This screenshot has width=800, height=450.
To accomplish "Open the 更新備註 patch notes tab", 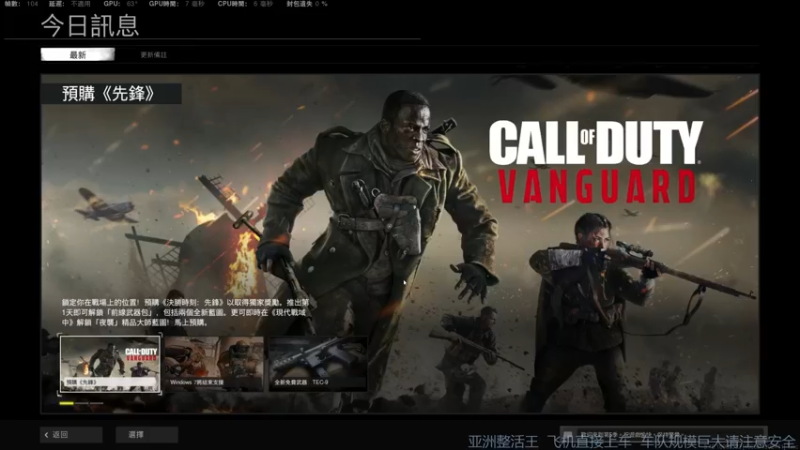I will pyautogui.click(x=154, y=55).
